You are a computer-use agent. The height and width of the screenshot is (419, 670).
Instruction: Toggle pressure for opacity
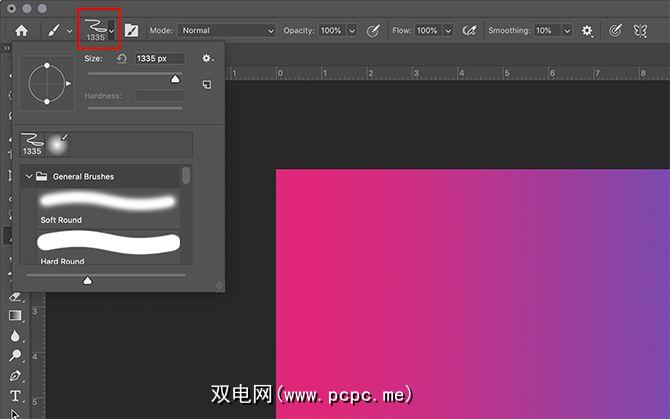374,31
